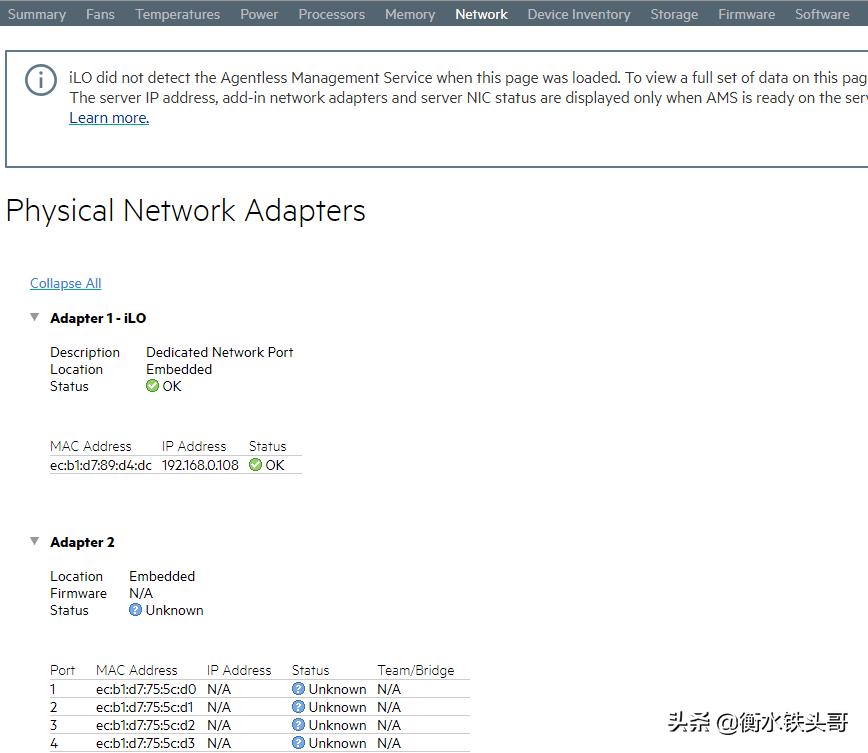Collapse the Adapter 2 section
This screenshot has height=753, width=868.
point(34,541)
